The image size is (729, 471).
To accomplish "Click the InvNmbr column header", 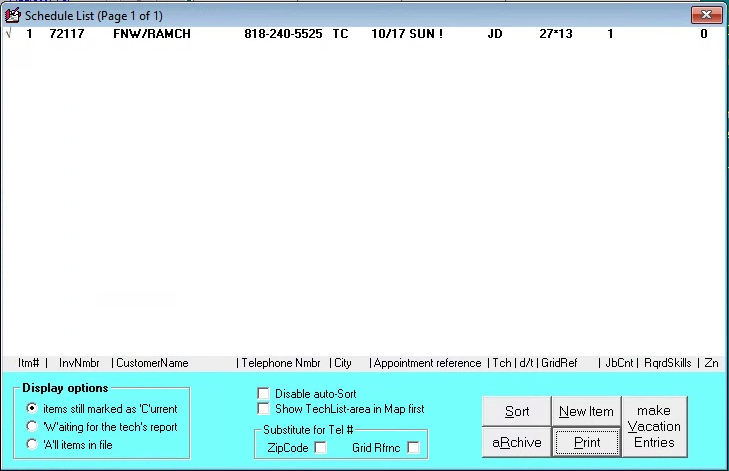I will [79, 363].
